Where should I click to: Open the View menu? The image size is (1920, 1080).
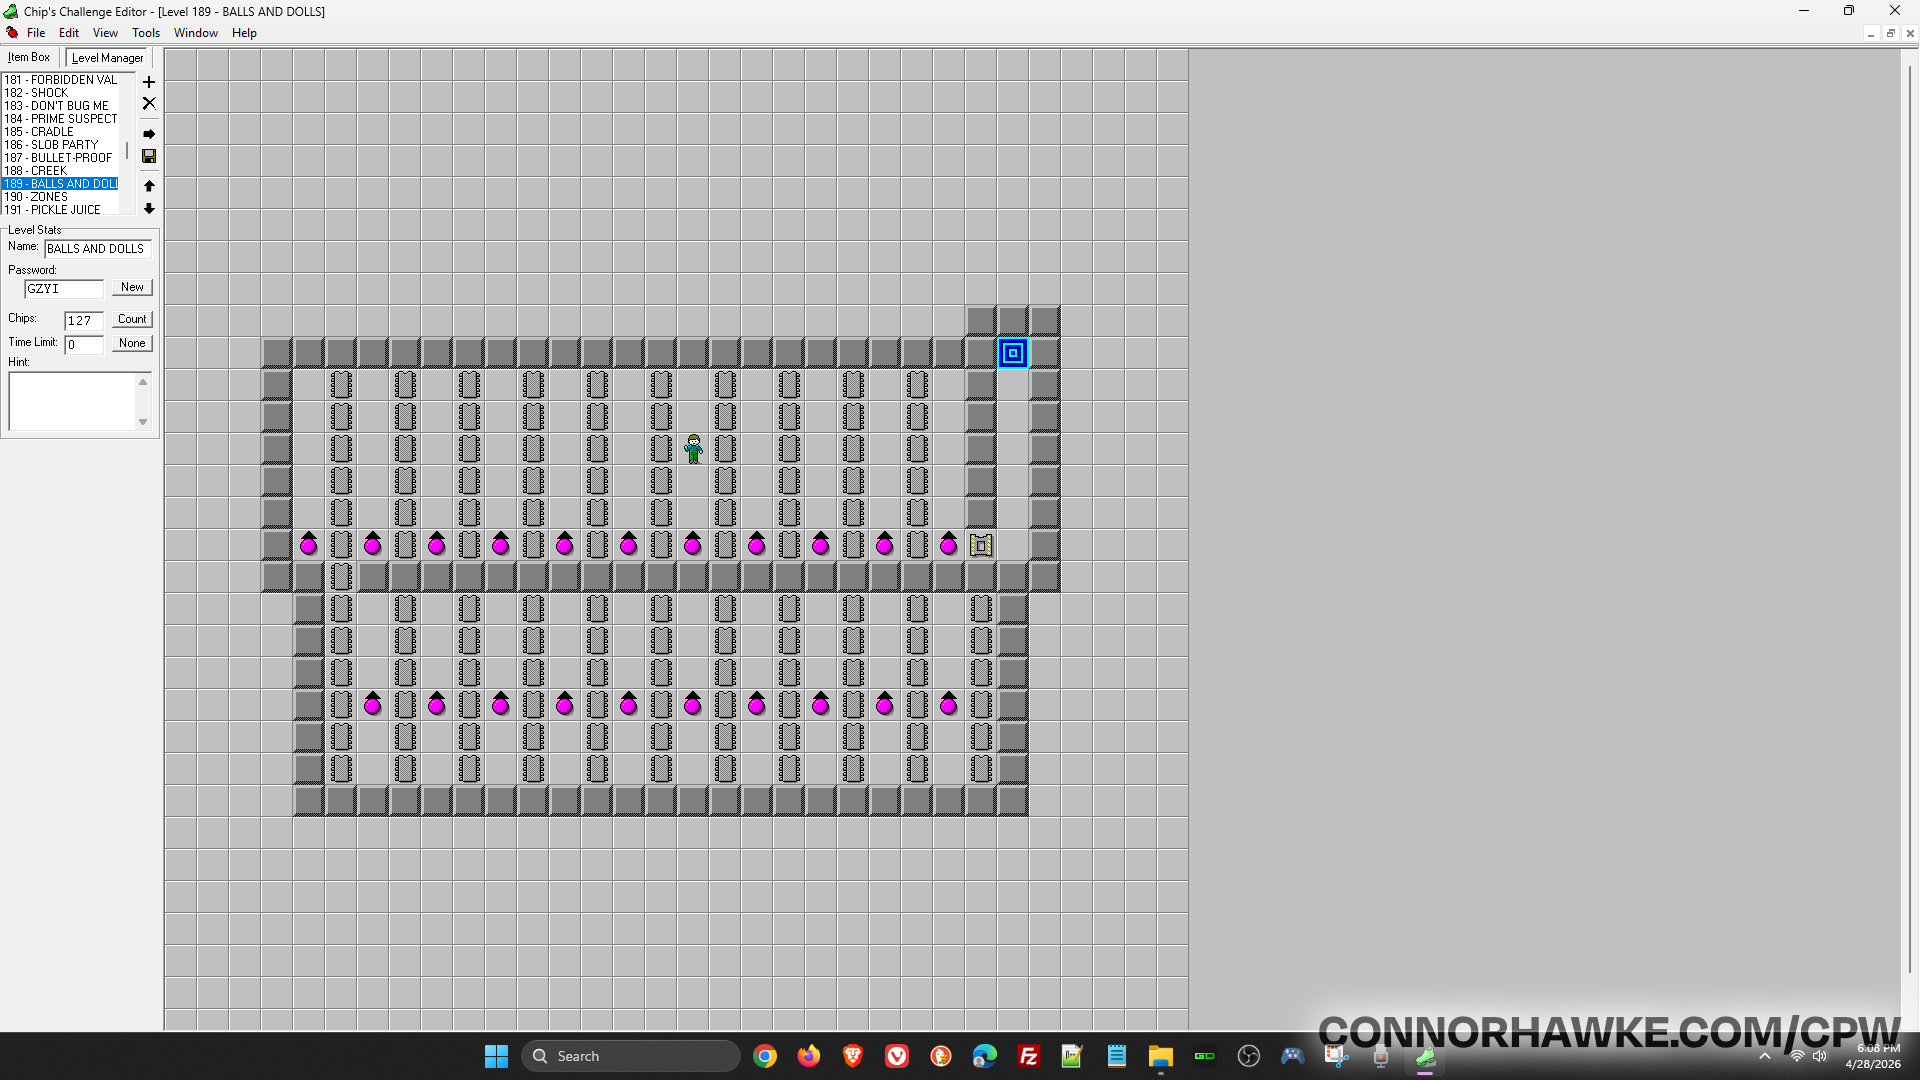[x=105, y=33]
